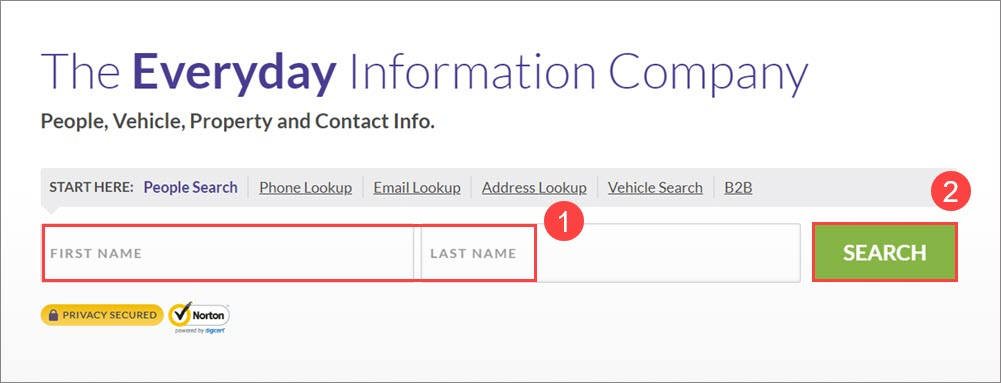Click the green SEARCH button
Screen dimensions: 1001x383
(x=884, y=252)
